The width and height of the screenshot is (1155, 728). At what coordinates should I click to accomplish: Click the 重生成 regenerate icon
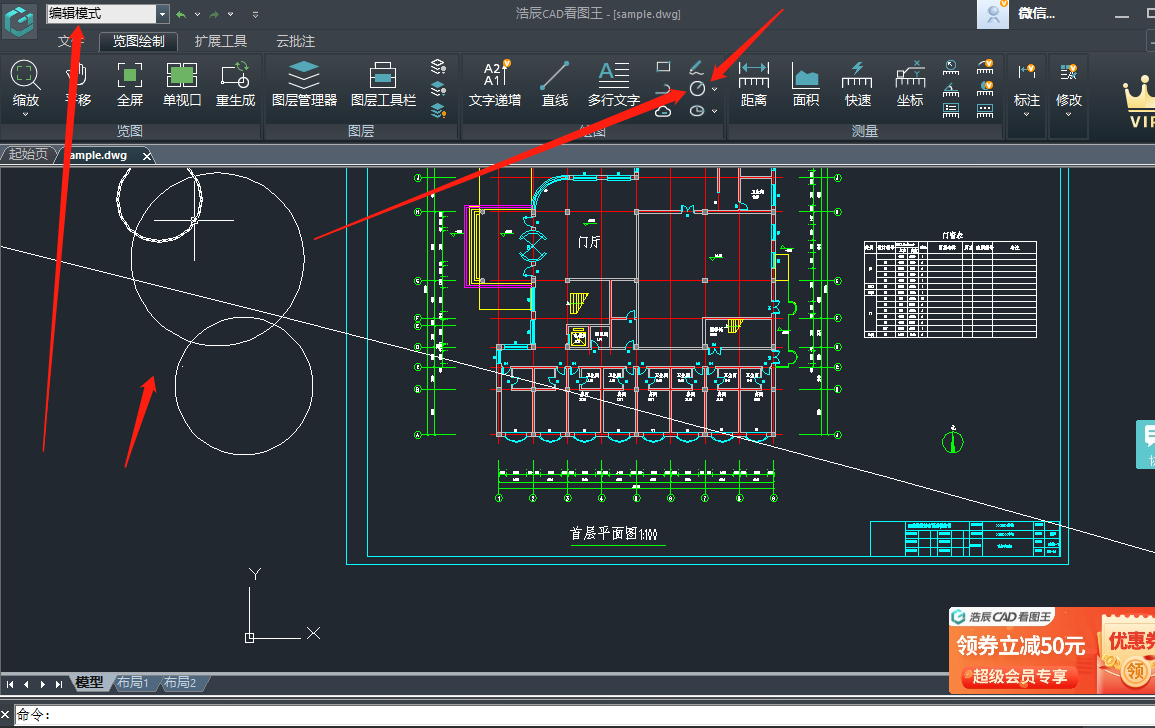[x=235, y=83]
